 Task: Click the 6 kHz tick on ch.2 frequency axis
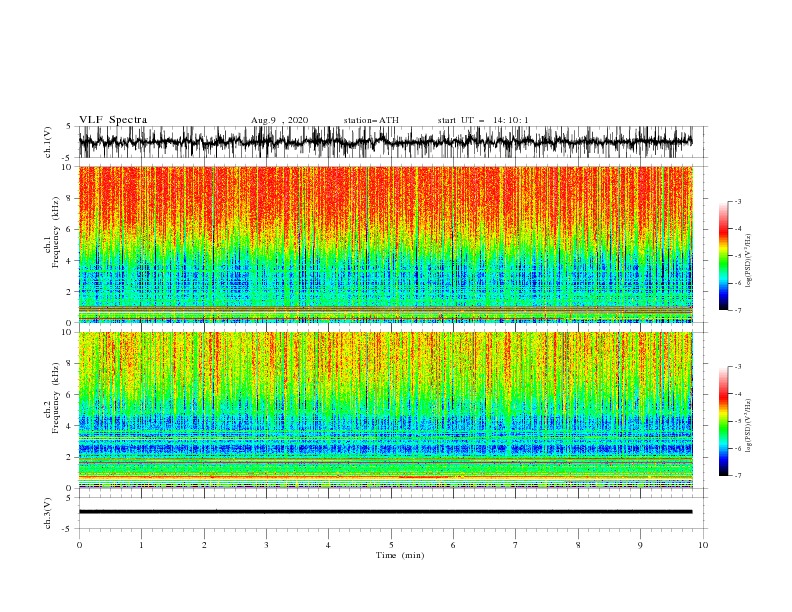[x=70, y=395]
